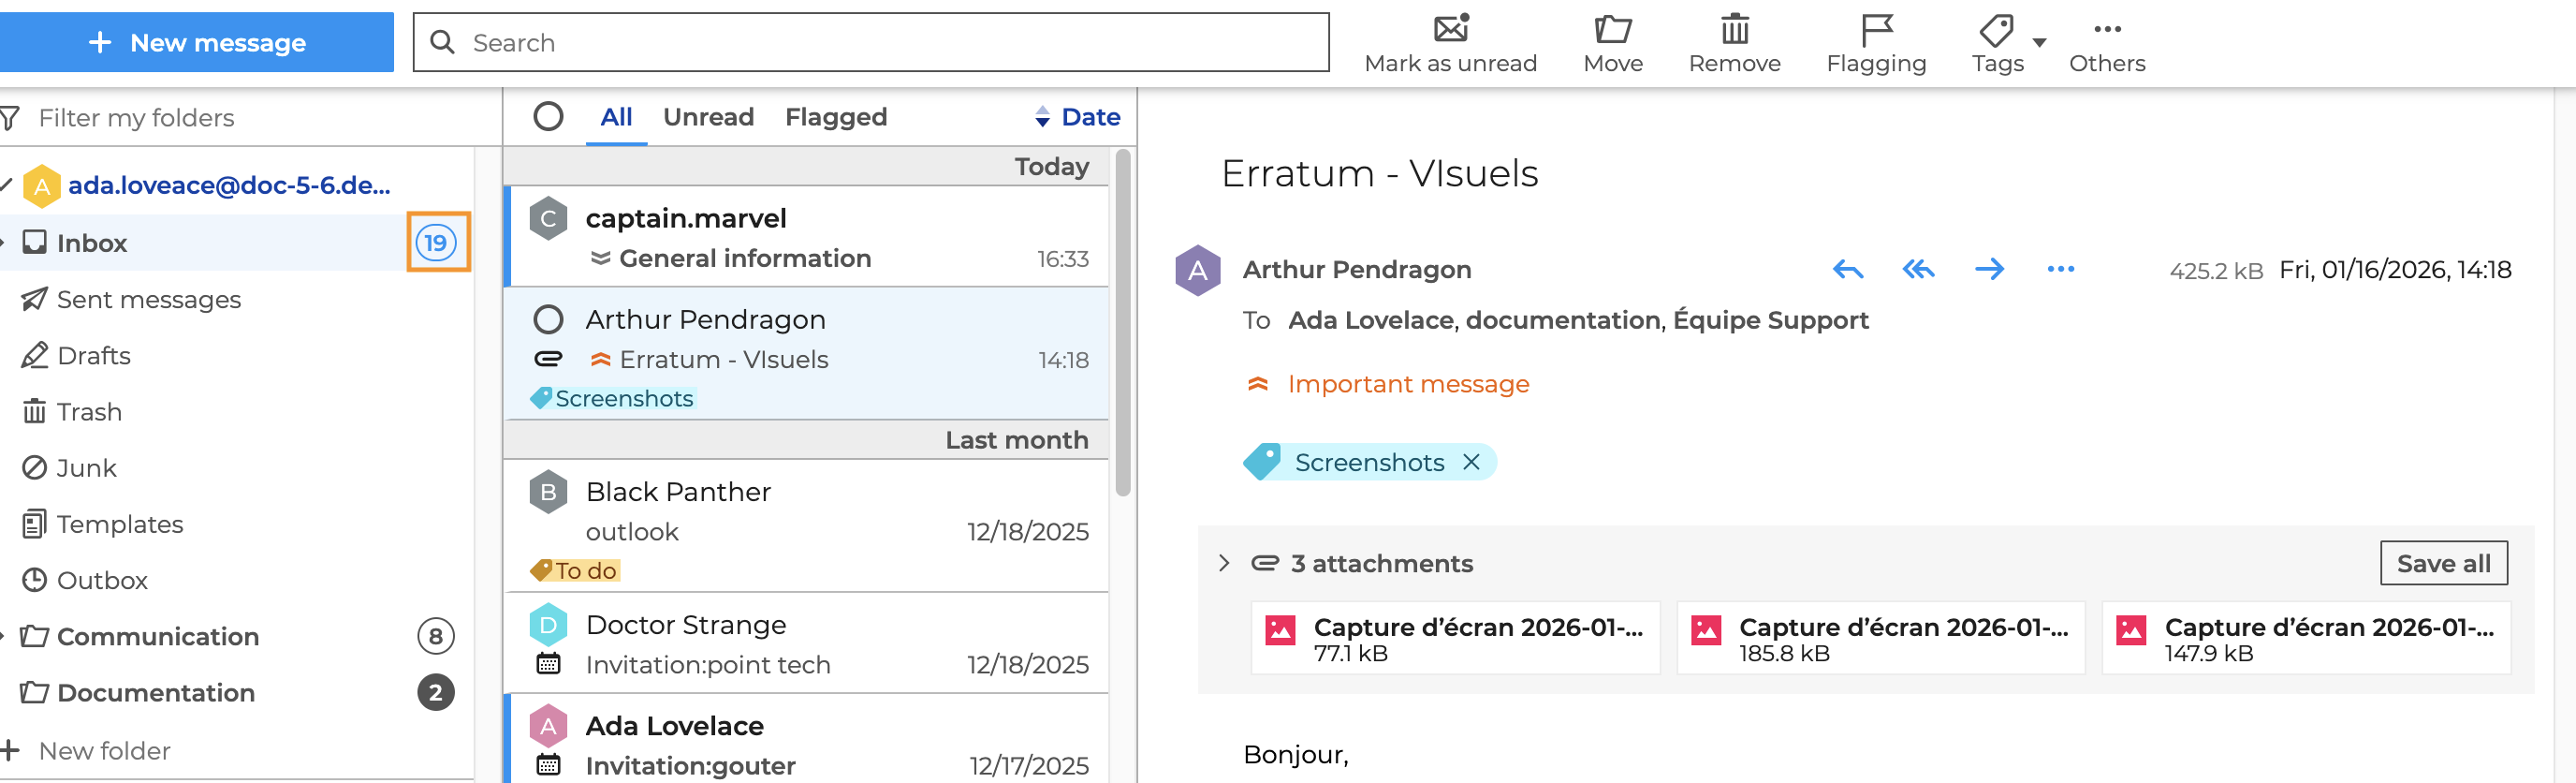This screenshot has height=783, width=2576.
Task: Click the Save all attachments button
Action: click(x=2442, y=563)
